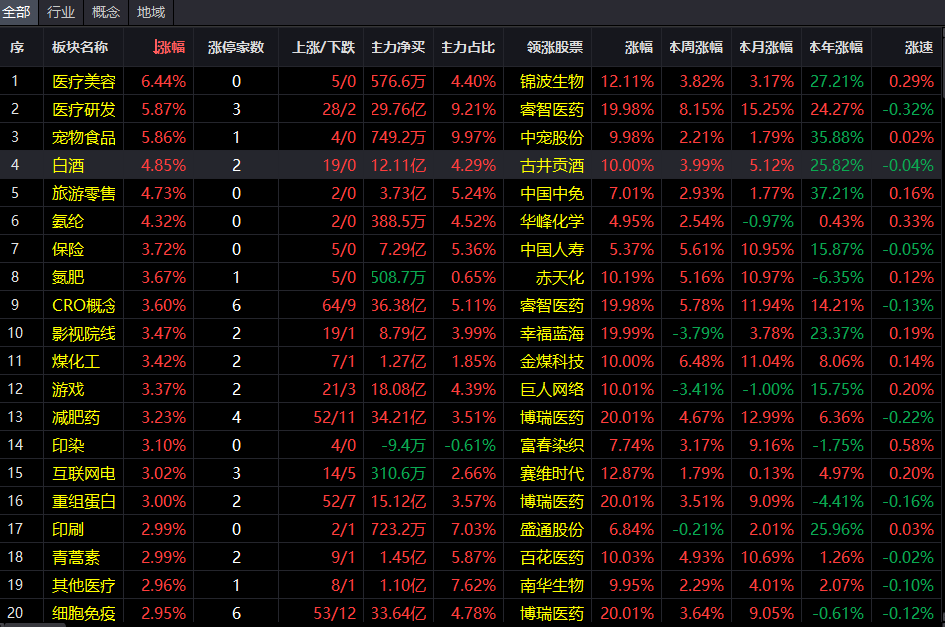945x627 pixels.
Task: Open leading stock 巨人网络
Action: (x=552, y=389)
